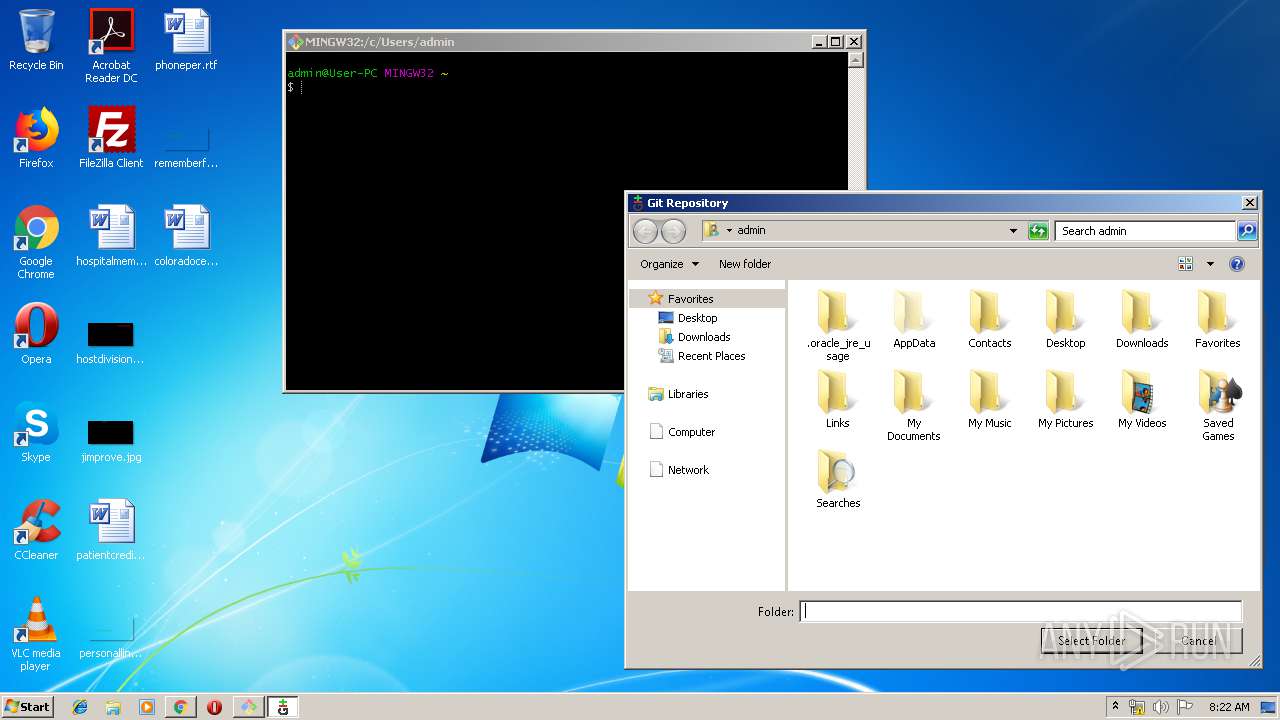
Task: Click the dialog Back navigation arrow
Action: [646, 231]
